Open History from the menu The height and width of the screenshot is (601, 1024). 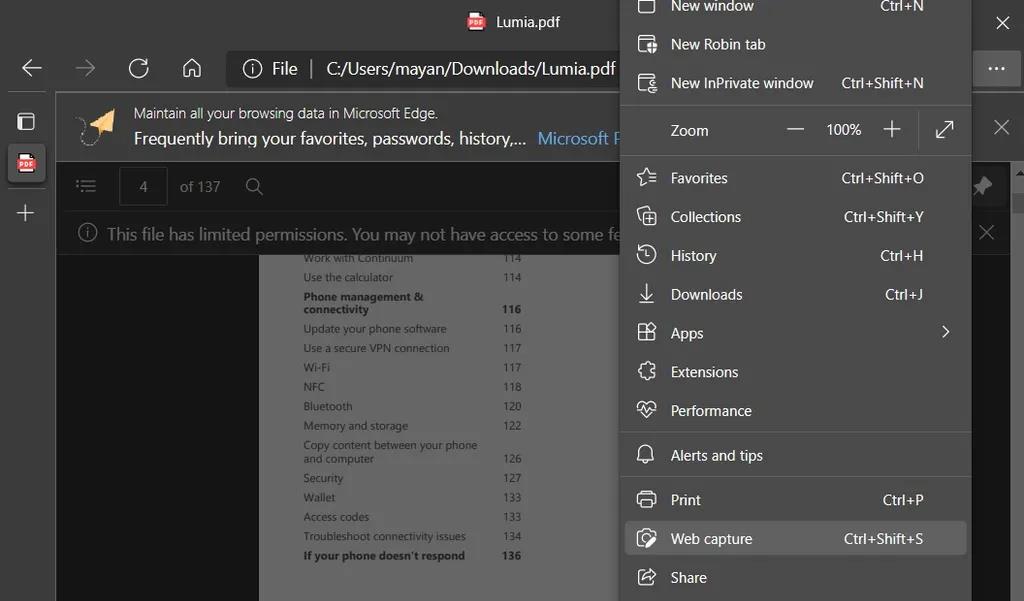795,255
